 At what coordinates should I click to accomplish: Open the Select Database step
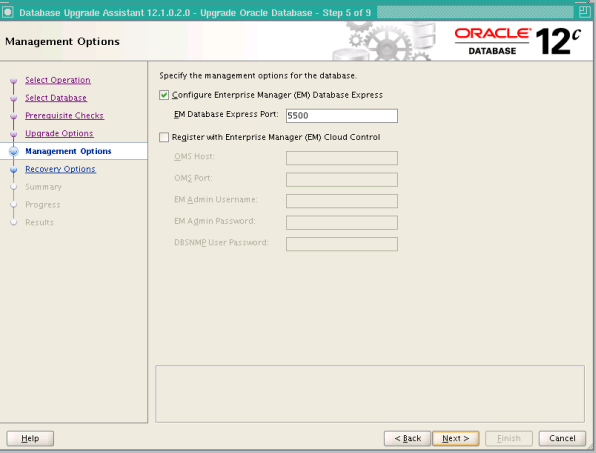click(x=56, y=98)
